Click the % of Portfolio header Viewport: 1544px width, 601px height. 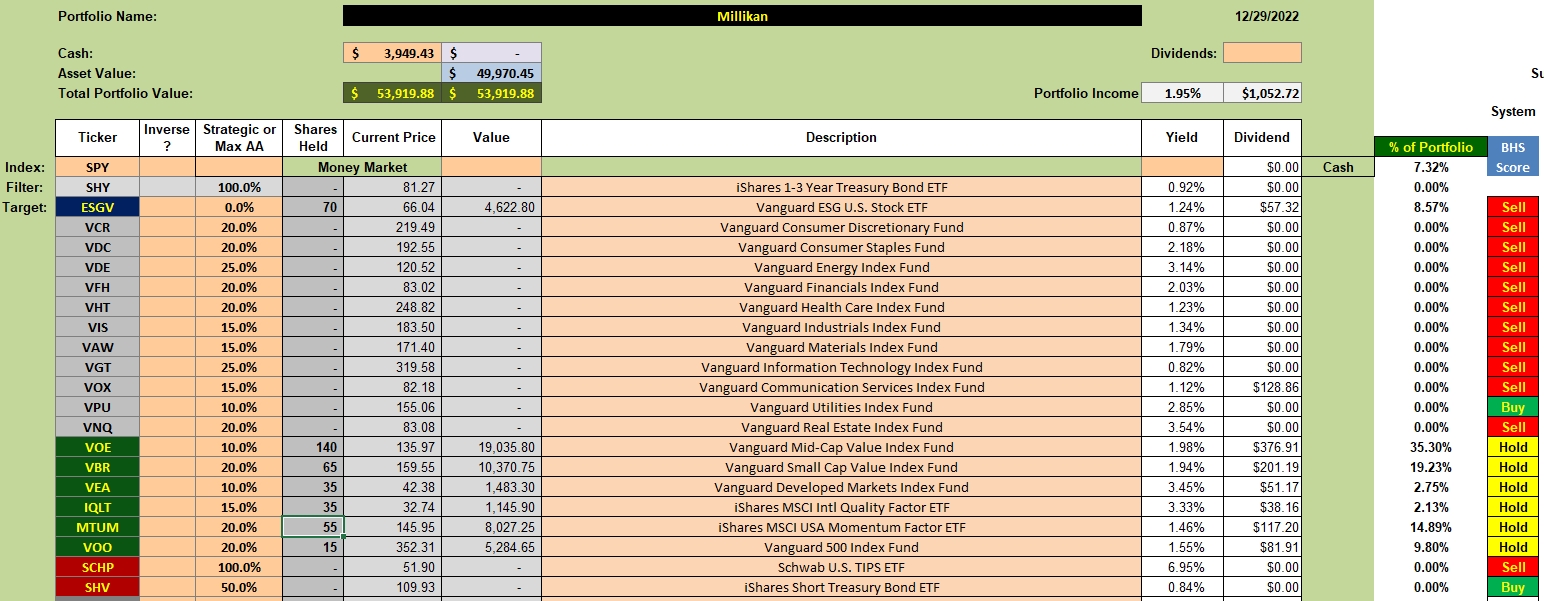coord(1430,147)
